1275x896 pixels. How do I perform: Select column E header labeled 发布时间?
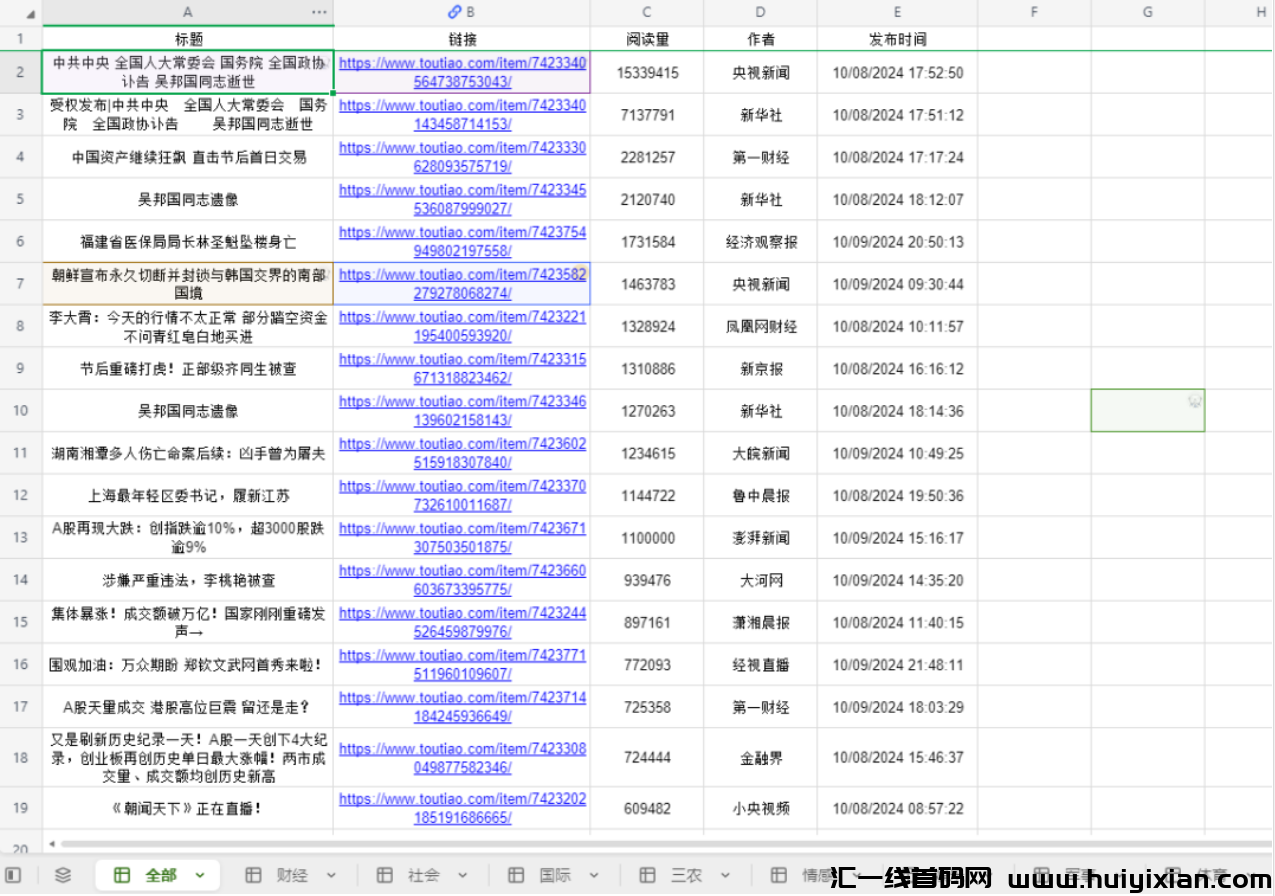(896, 39)
